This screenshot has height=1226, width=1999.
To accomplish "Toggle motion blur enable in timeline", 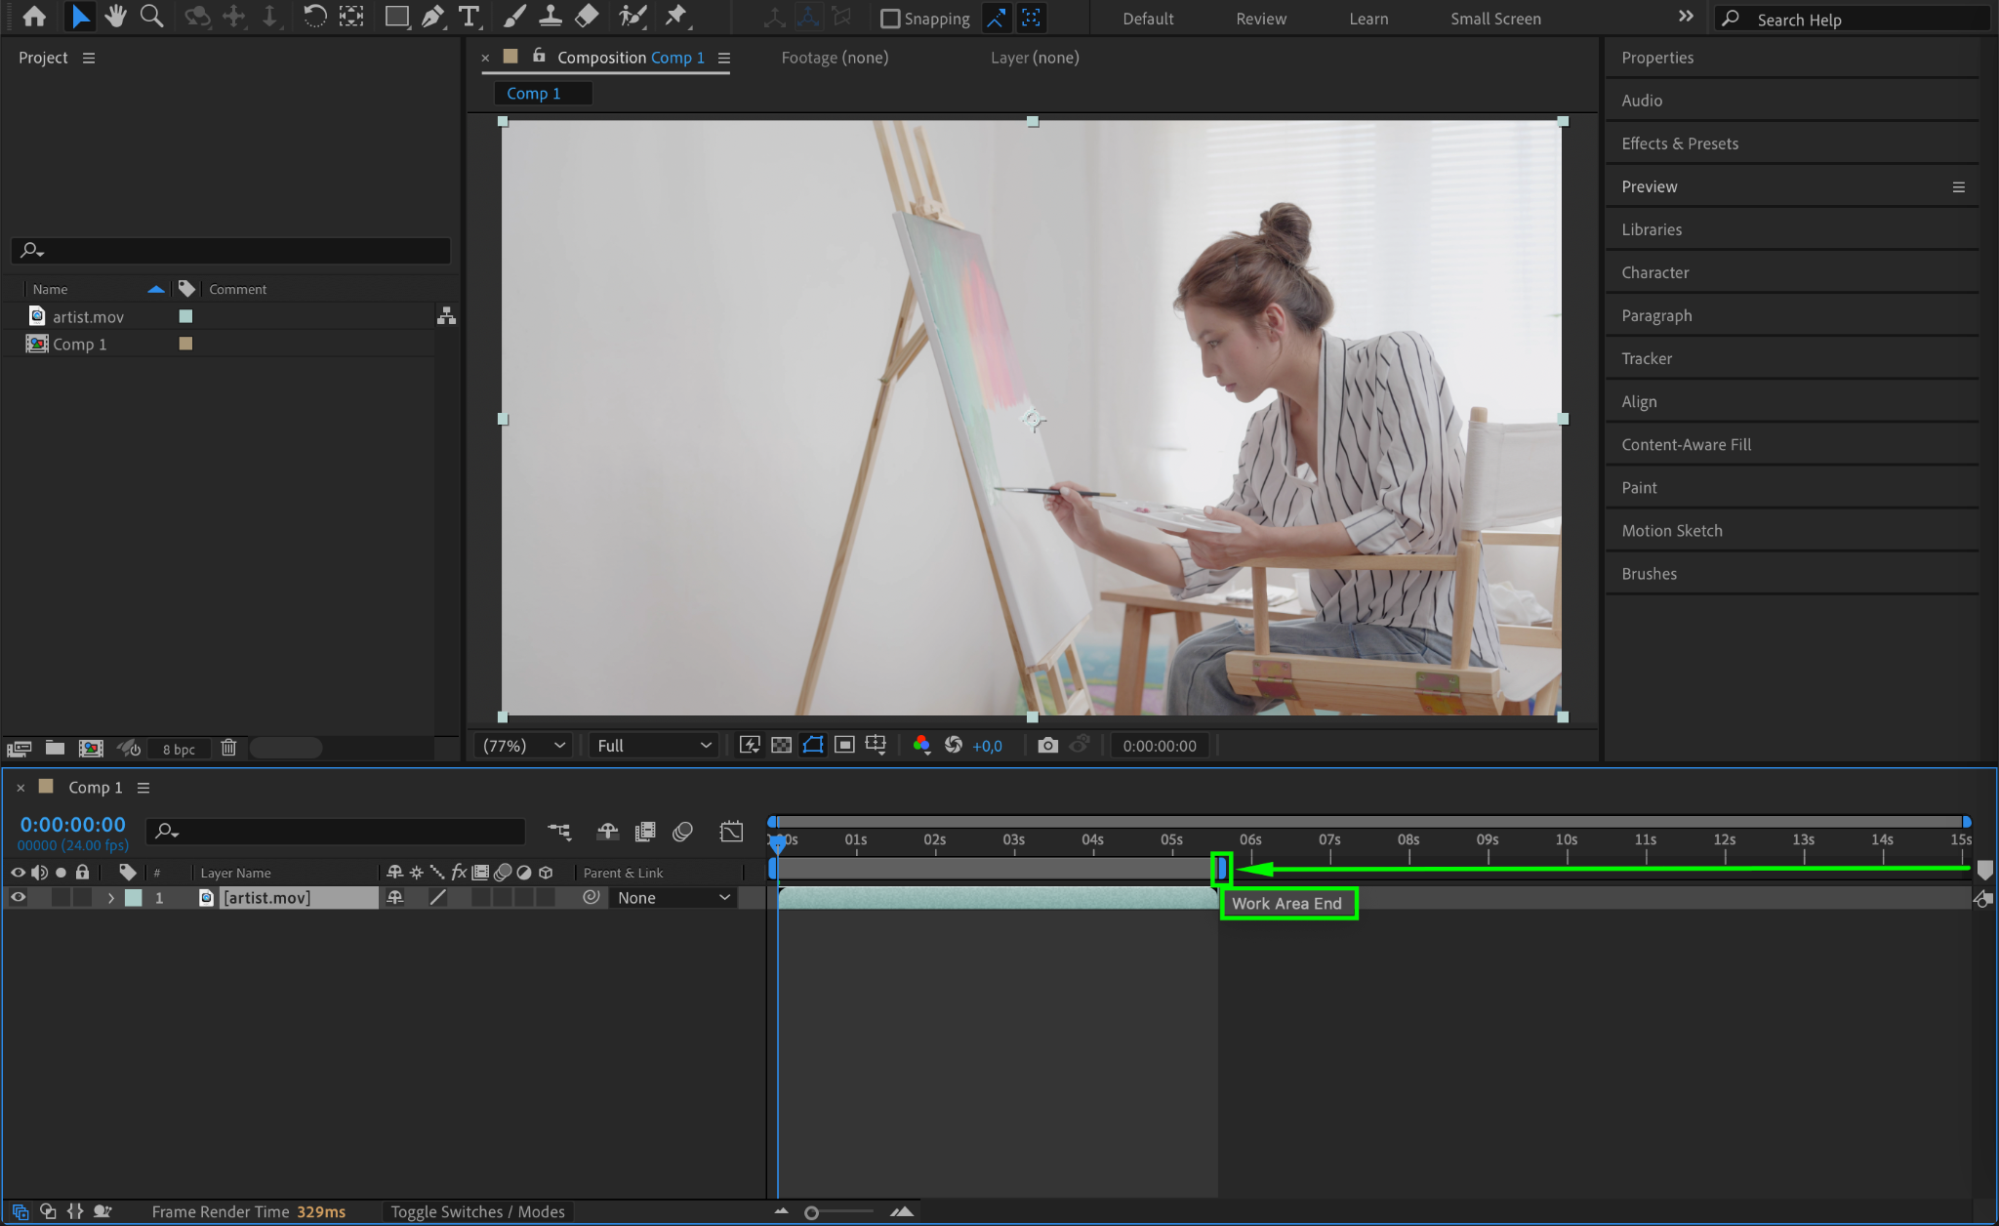I will 683,831.
